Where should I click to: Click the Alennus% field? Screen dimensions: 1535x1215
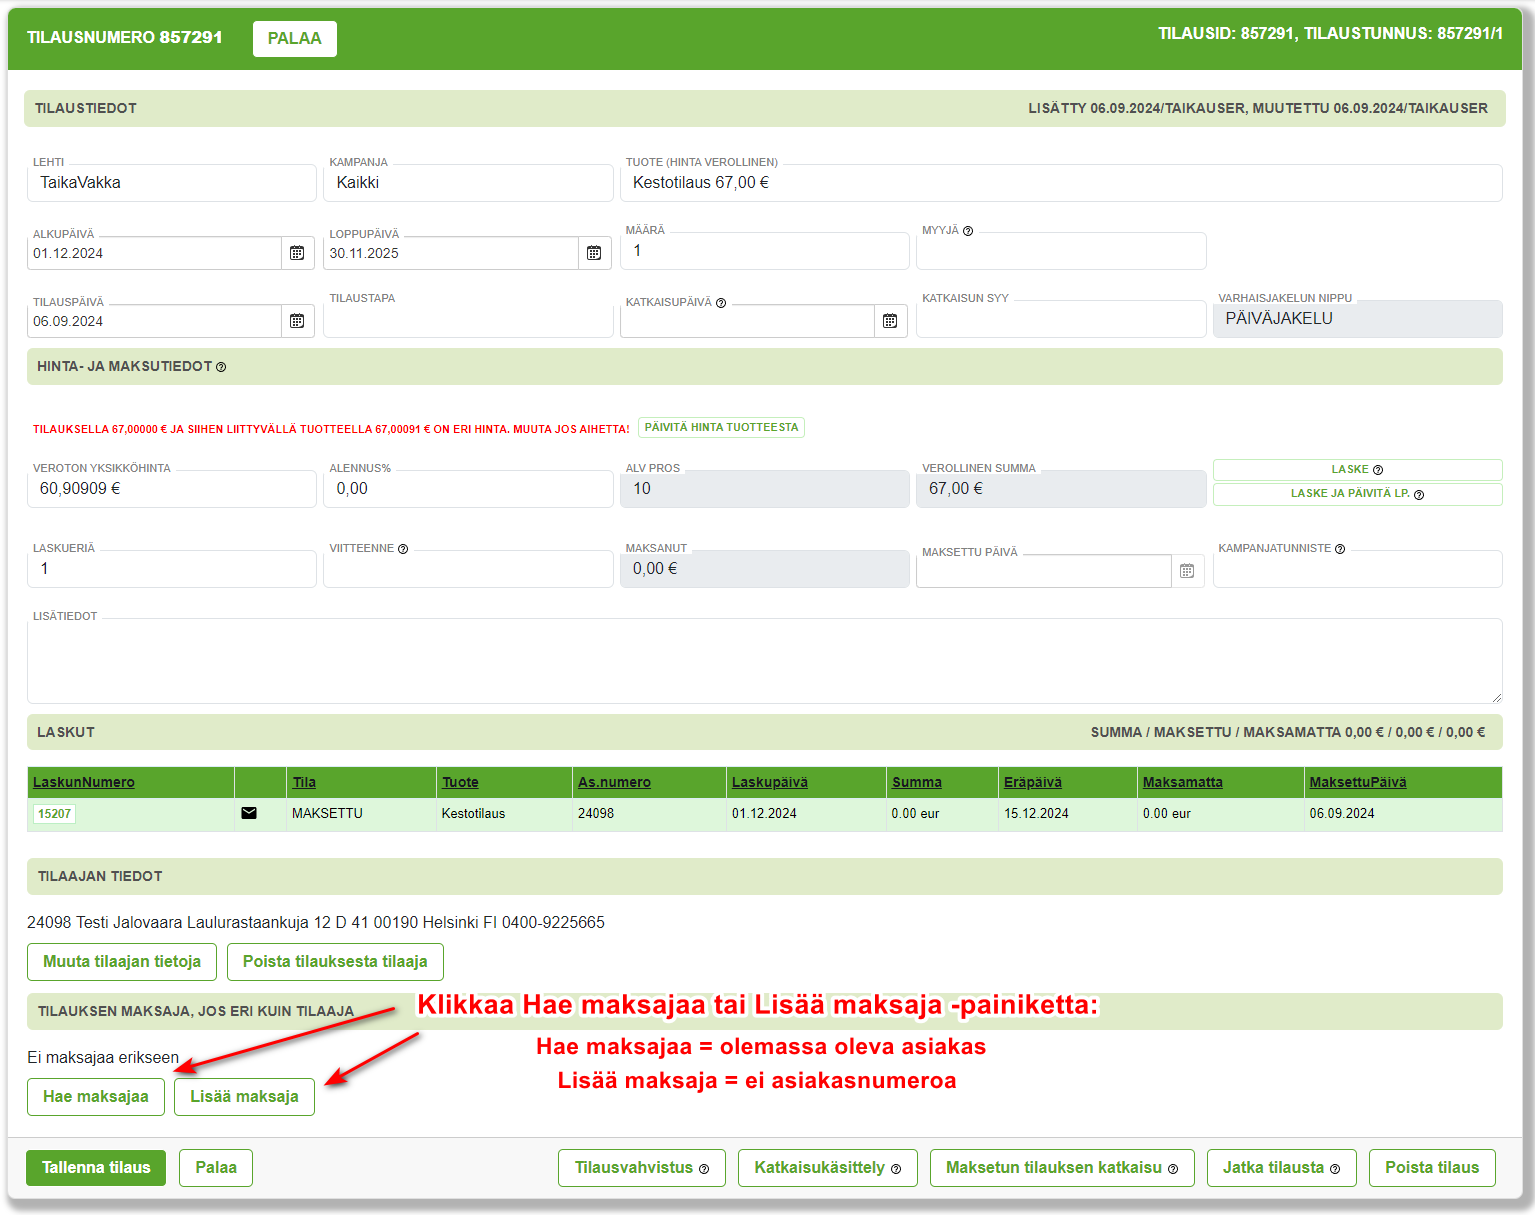point(468,489)
